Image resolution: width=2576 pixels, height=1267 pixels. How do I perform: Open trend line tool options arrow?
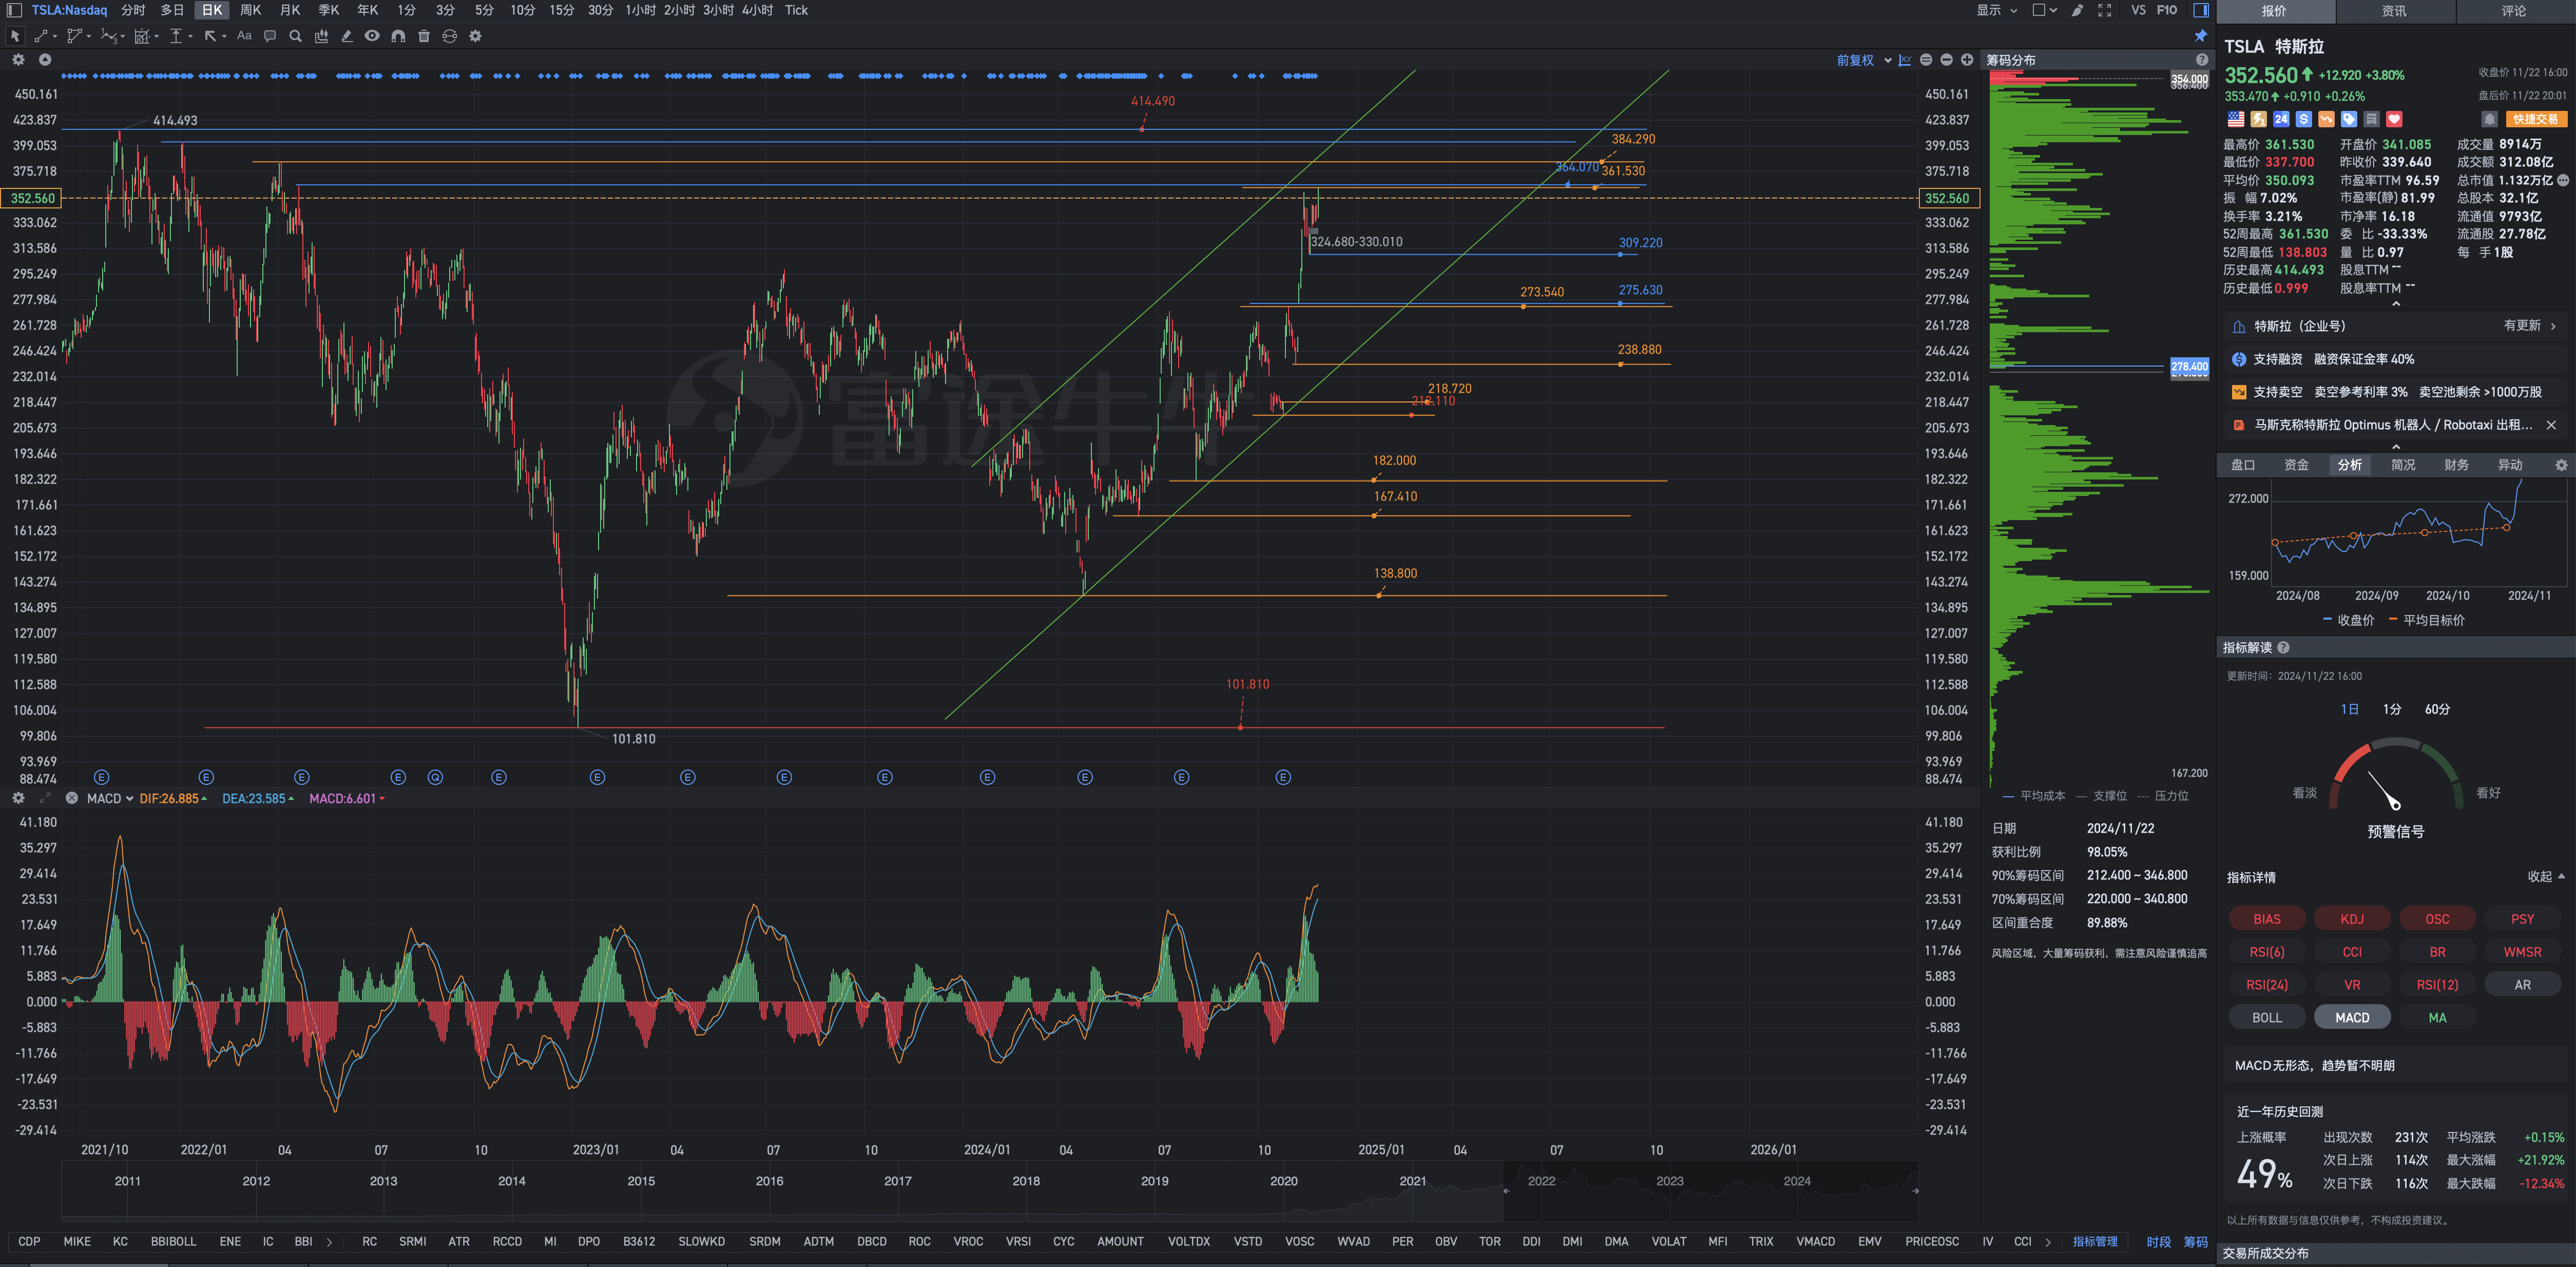[x=54, y=37]
